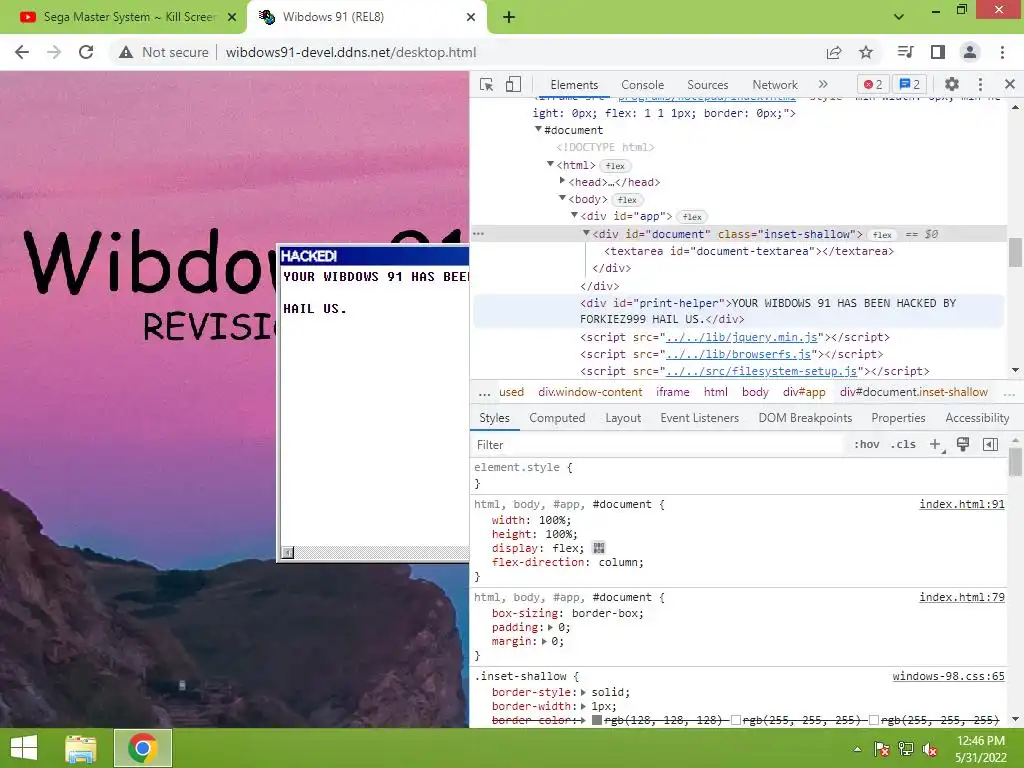Switch to the Sources tab

707,85
